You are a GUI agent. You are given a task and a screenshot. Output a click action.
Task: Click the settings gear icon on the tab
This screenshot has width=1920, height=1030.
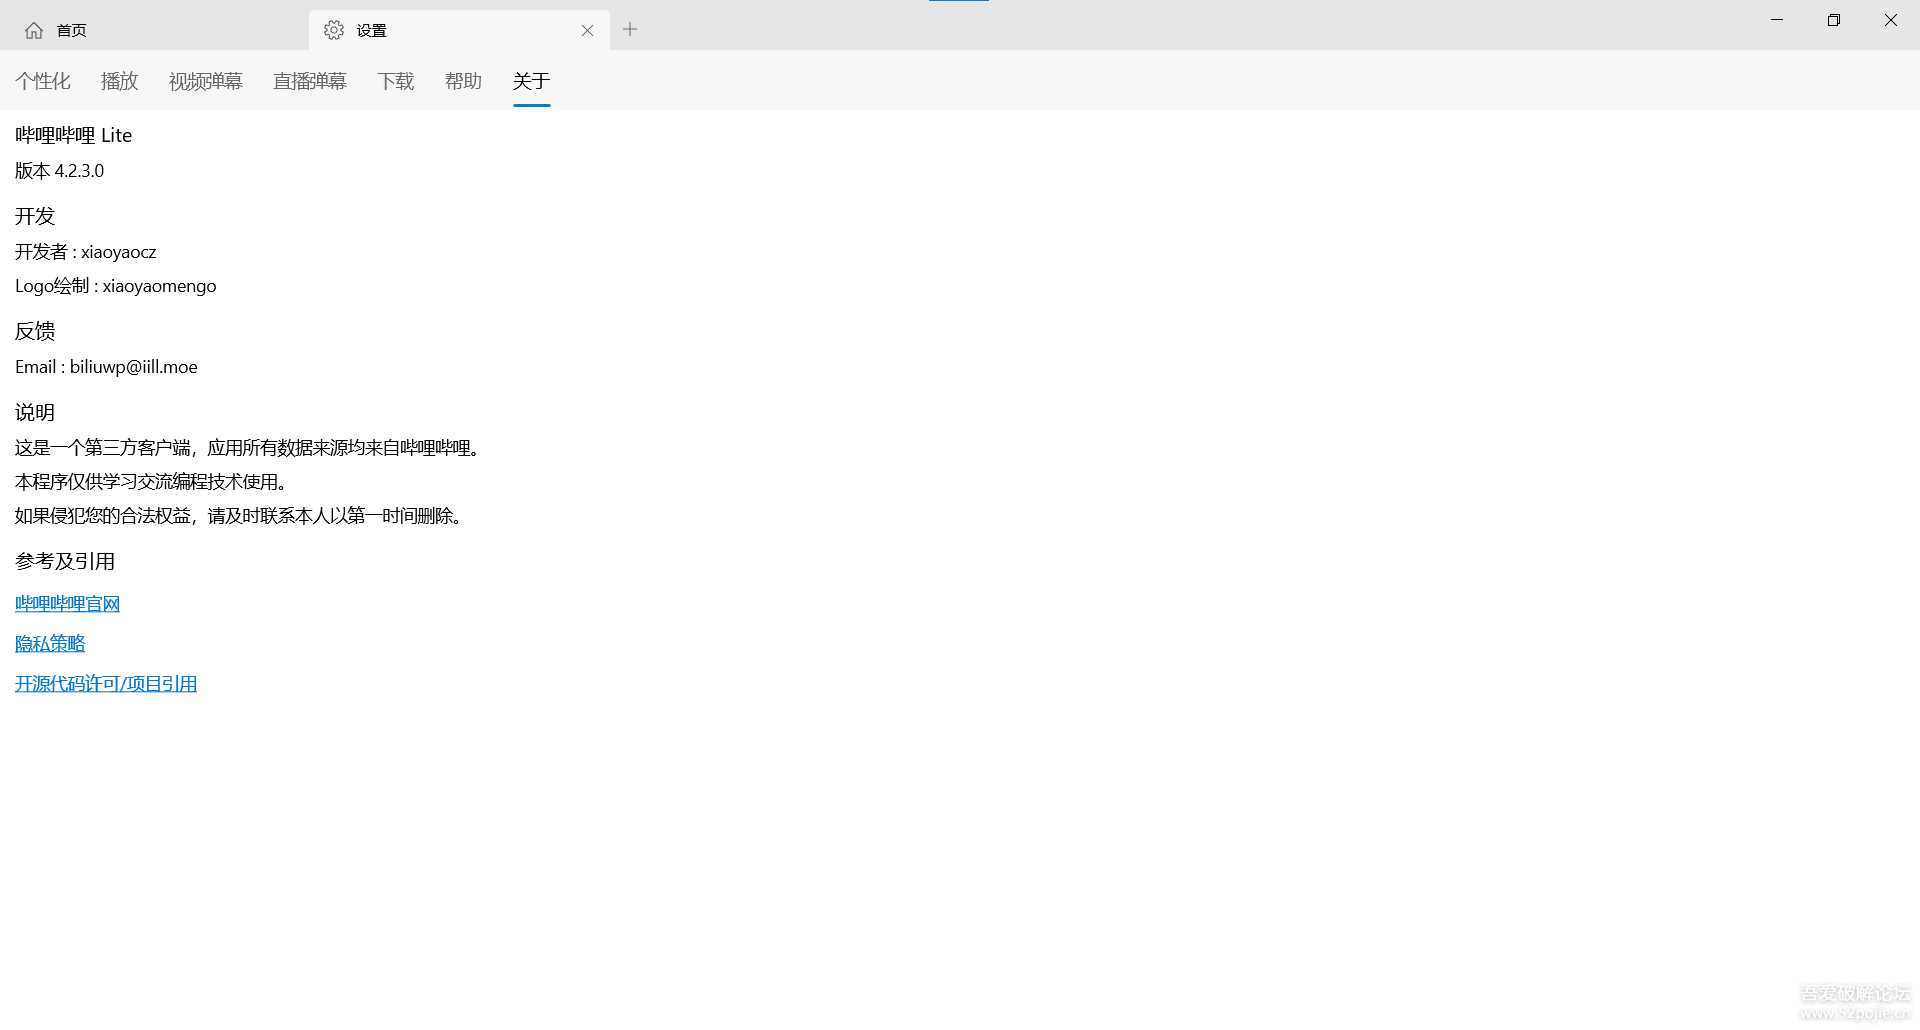[x=334, y=30]
